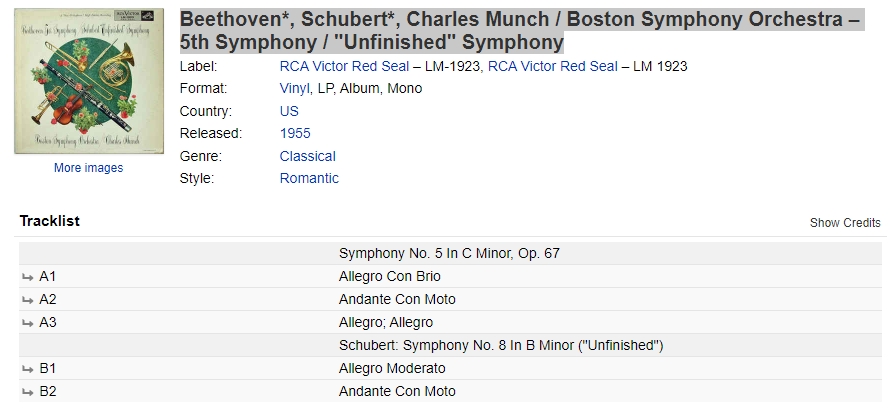Select the Allegro Moderato track title
Viewport: 891px width, 414px height.
[x=392, y=369]
